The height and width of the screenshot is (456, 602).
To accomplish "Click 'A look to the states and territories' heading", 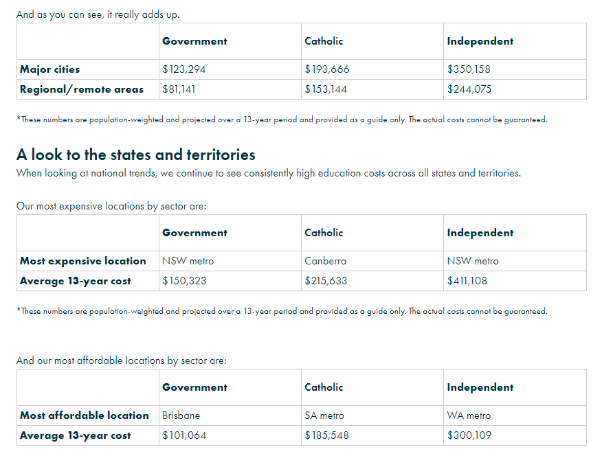I will [x=136, y=154].
